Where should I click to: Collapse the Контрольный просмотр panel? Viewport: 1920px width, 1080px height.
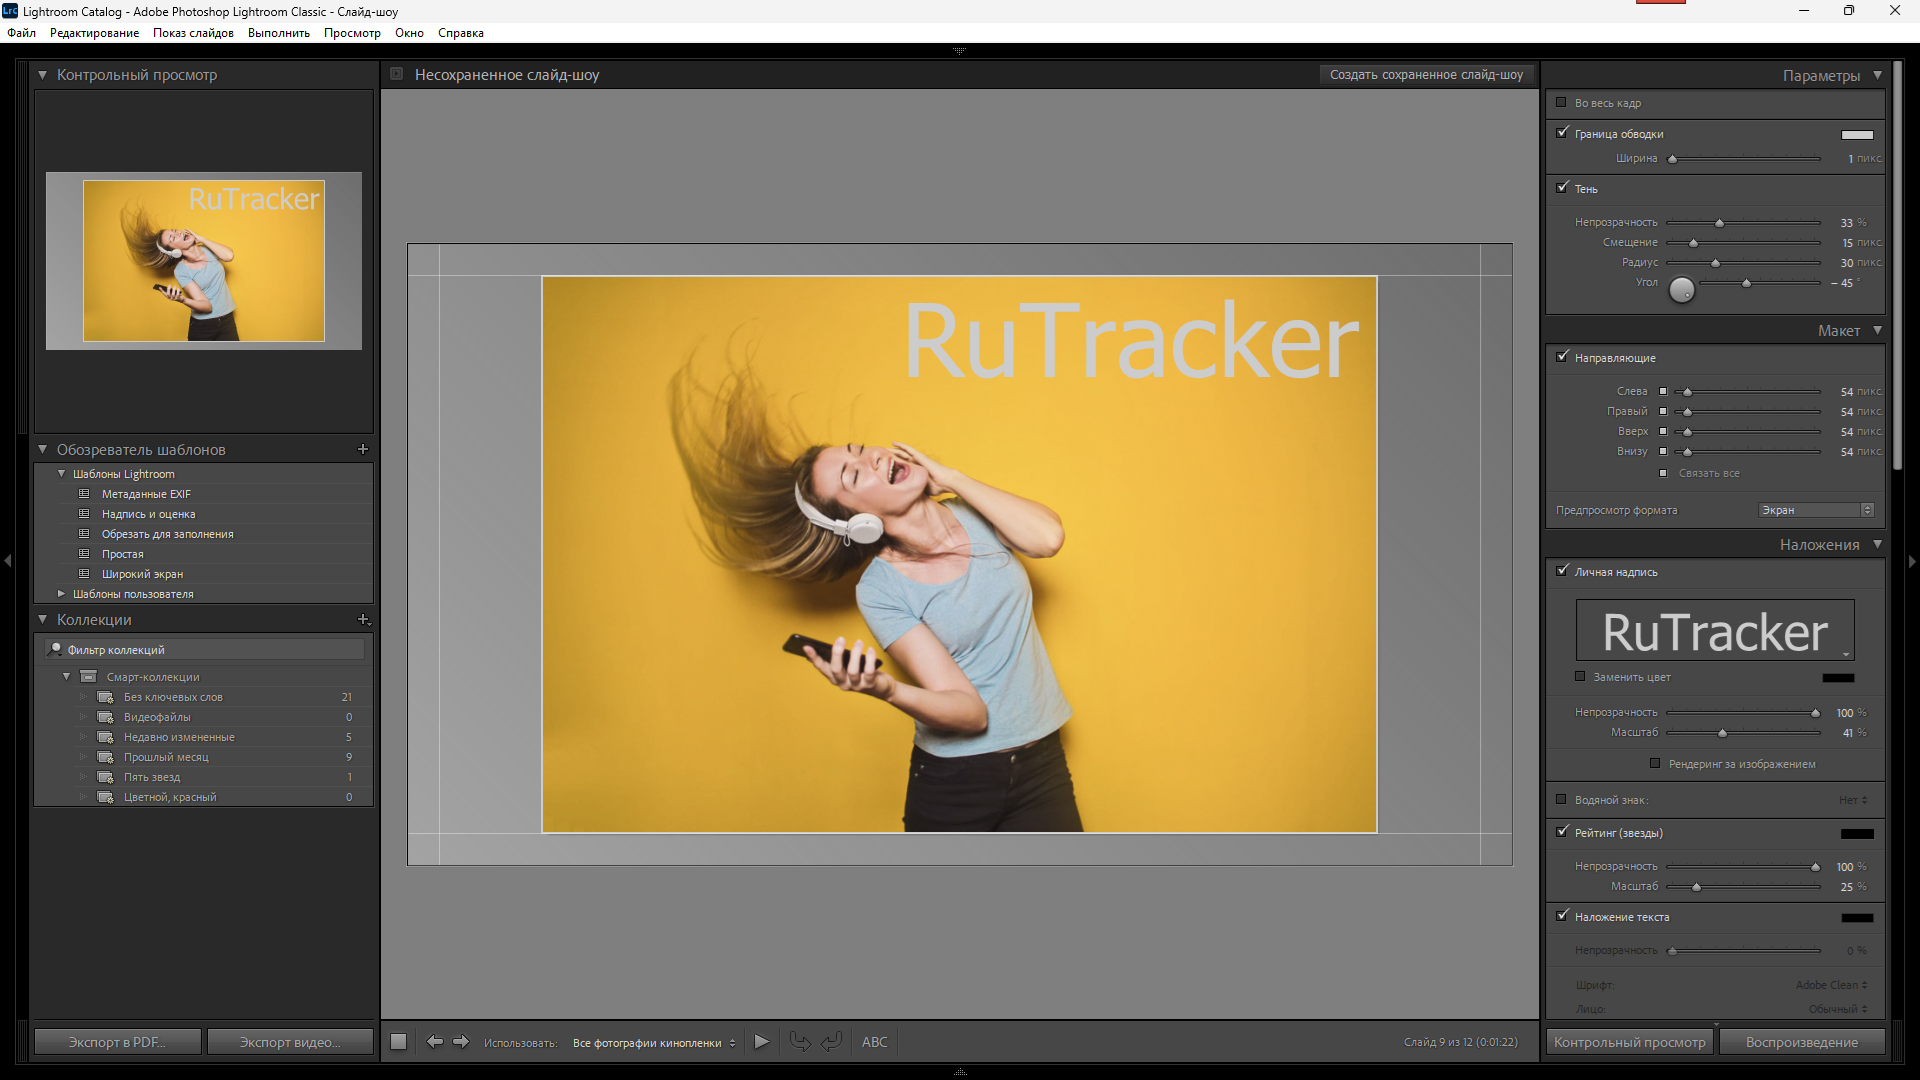click(42, 75)
